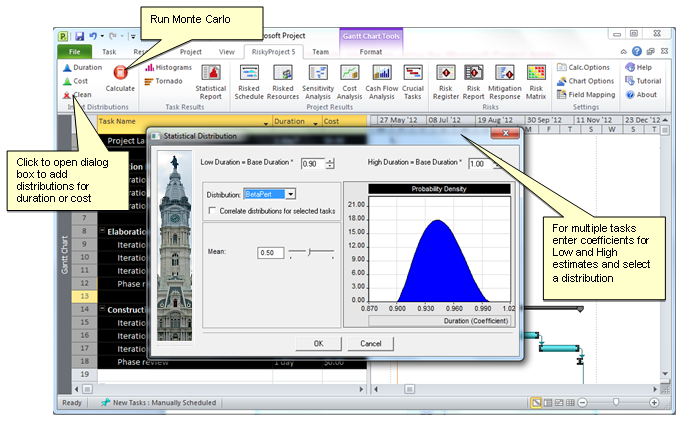The height and width of the screenshot is (421, 682).
Task: Open the Tornado chart
Action: point(164,81)
